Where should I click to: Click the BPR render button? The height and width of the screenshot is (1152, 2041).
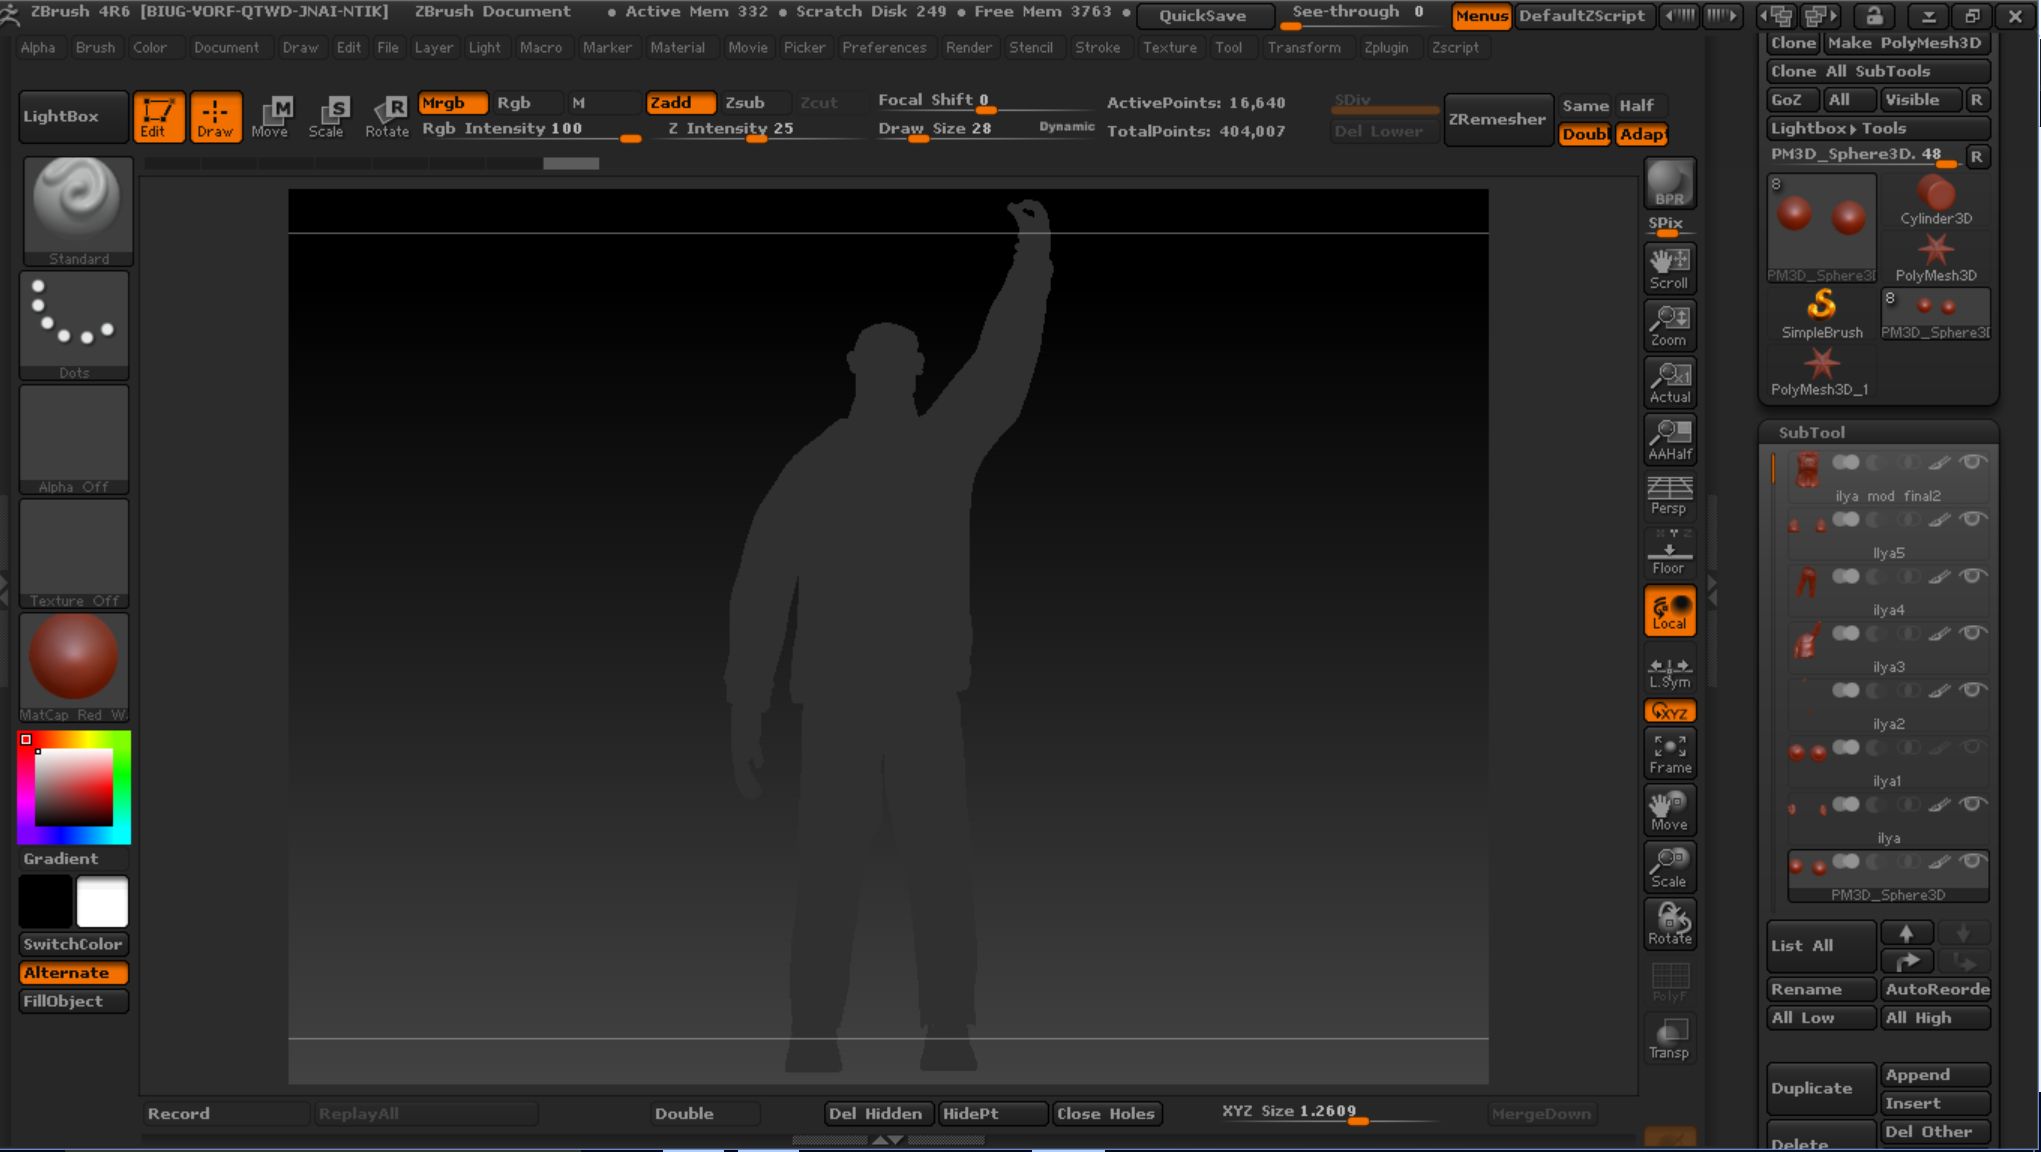[1670, 183]
